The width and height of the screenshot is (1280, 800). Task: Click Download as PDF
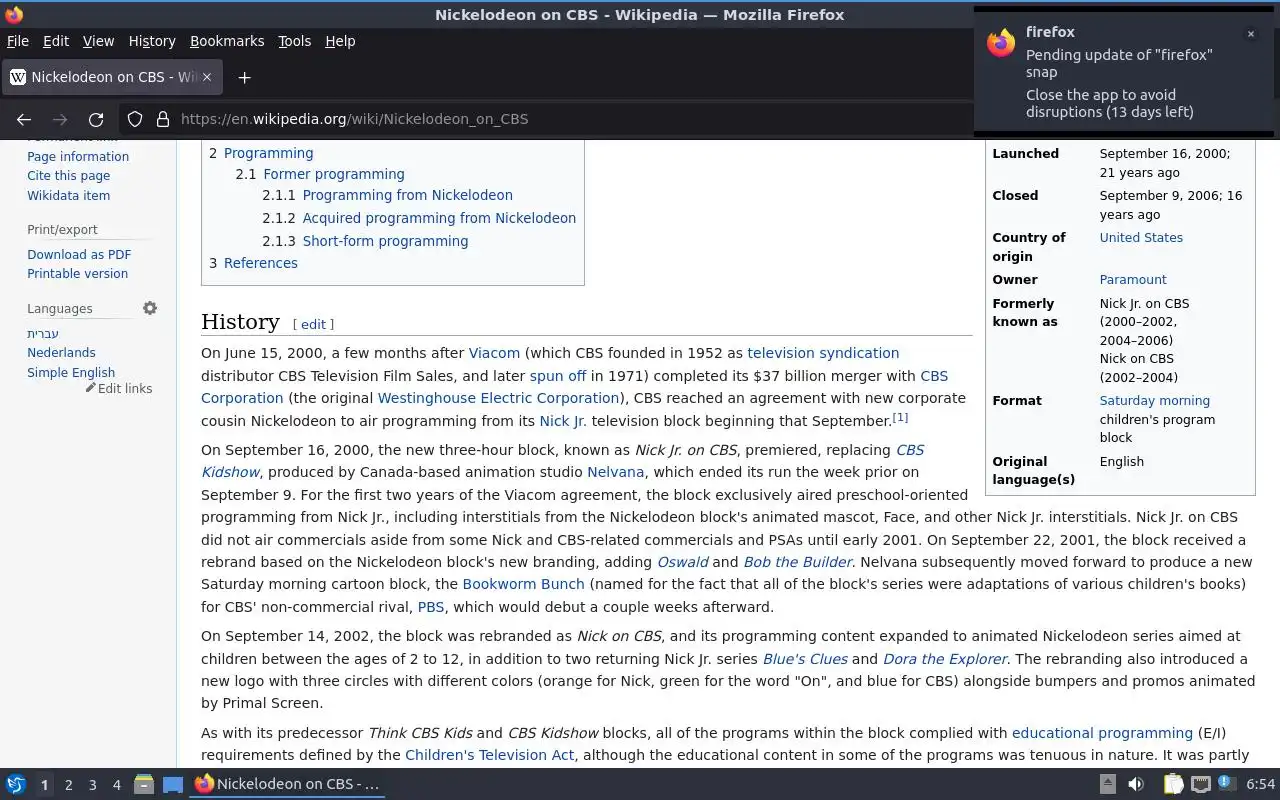[x=79, y=255]
